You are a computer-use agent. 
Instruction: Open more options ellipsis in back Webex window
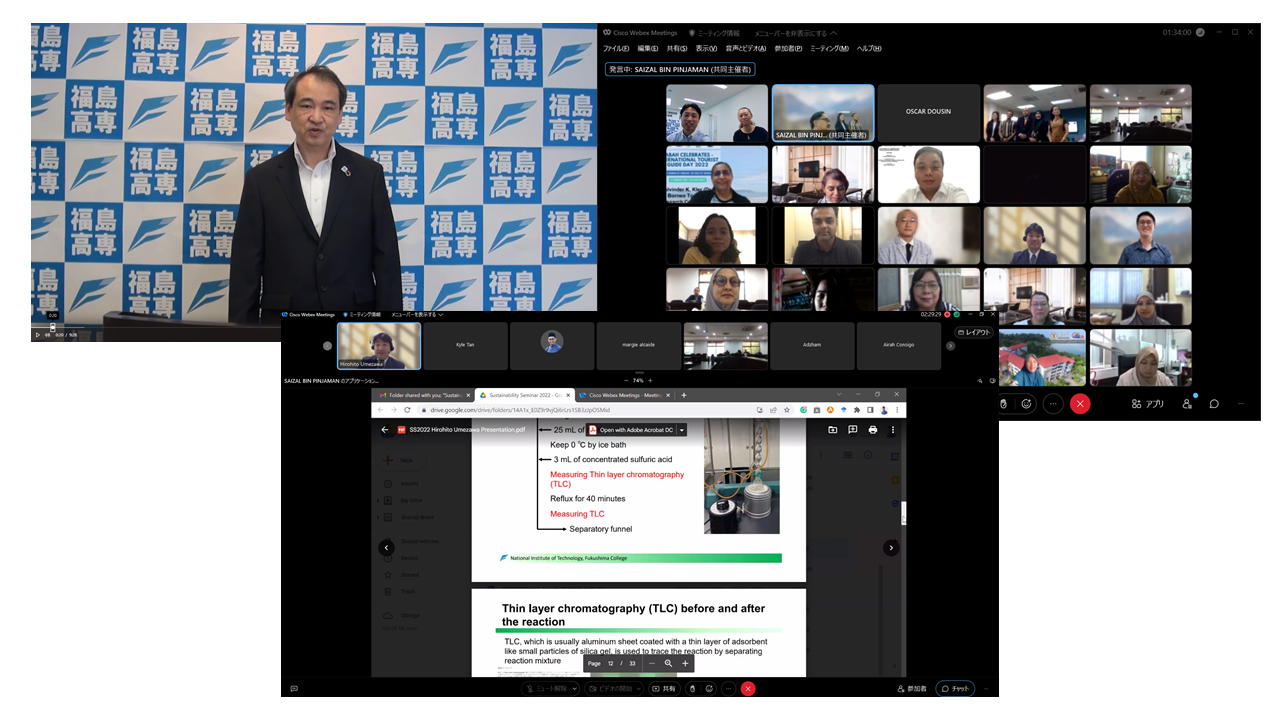pyautogui.click(x=1053, y=404)
